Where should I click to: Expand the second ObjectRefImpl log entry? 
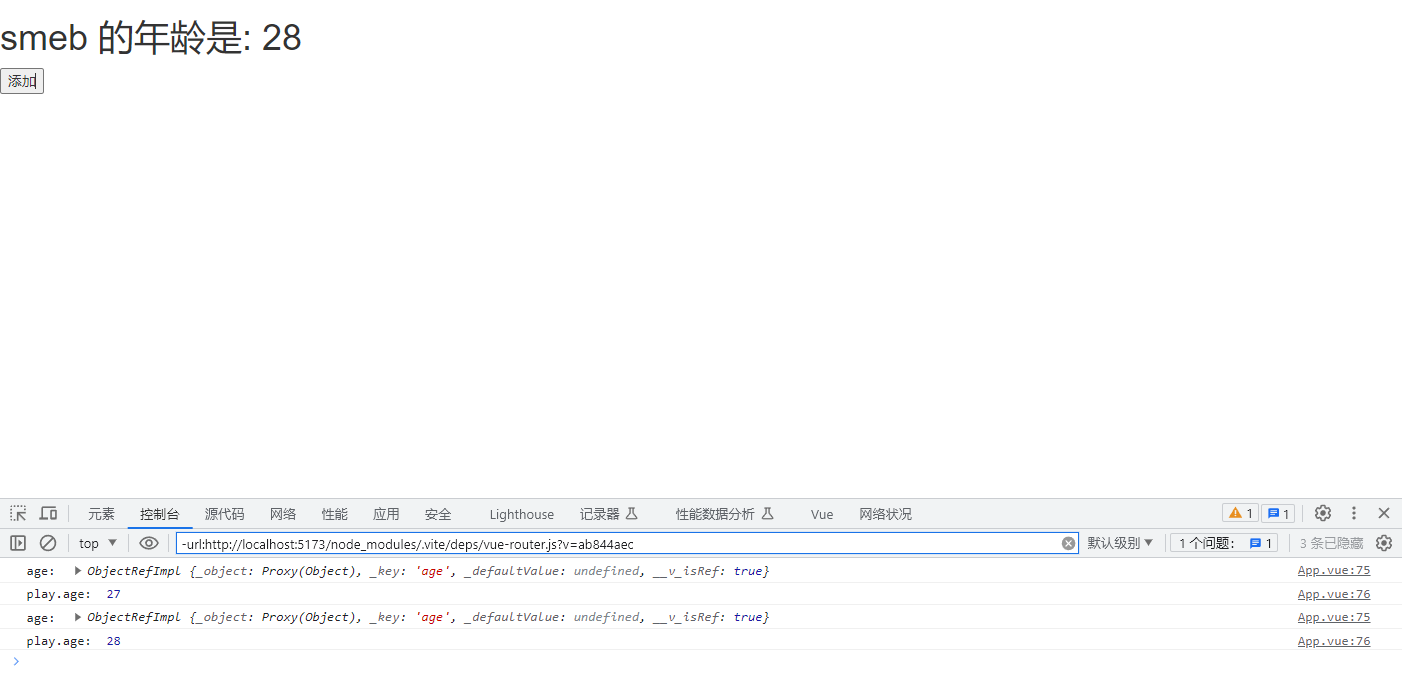coord(78,617)
